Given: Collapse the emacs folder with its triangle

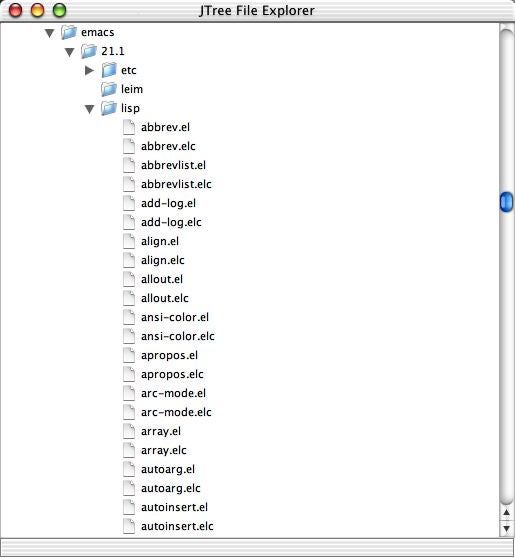Looking at the screenshot, I should (x=49, y=33).
